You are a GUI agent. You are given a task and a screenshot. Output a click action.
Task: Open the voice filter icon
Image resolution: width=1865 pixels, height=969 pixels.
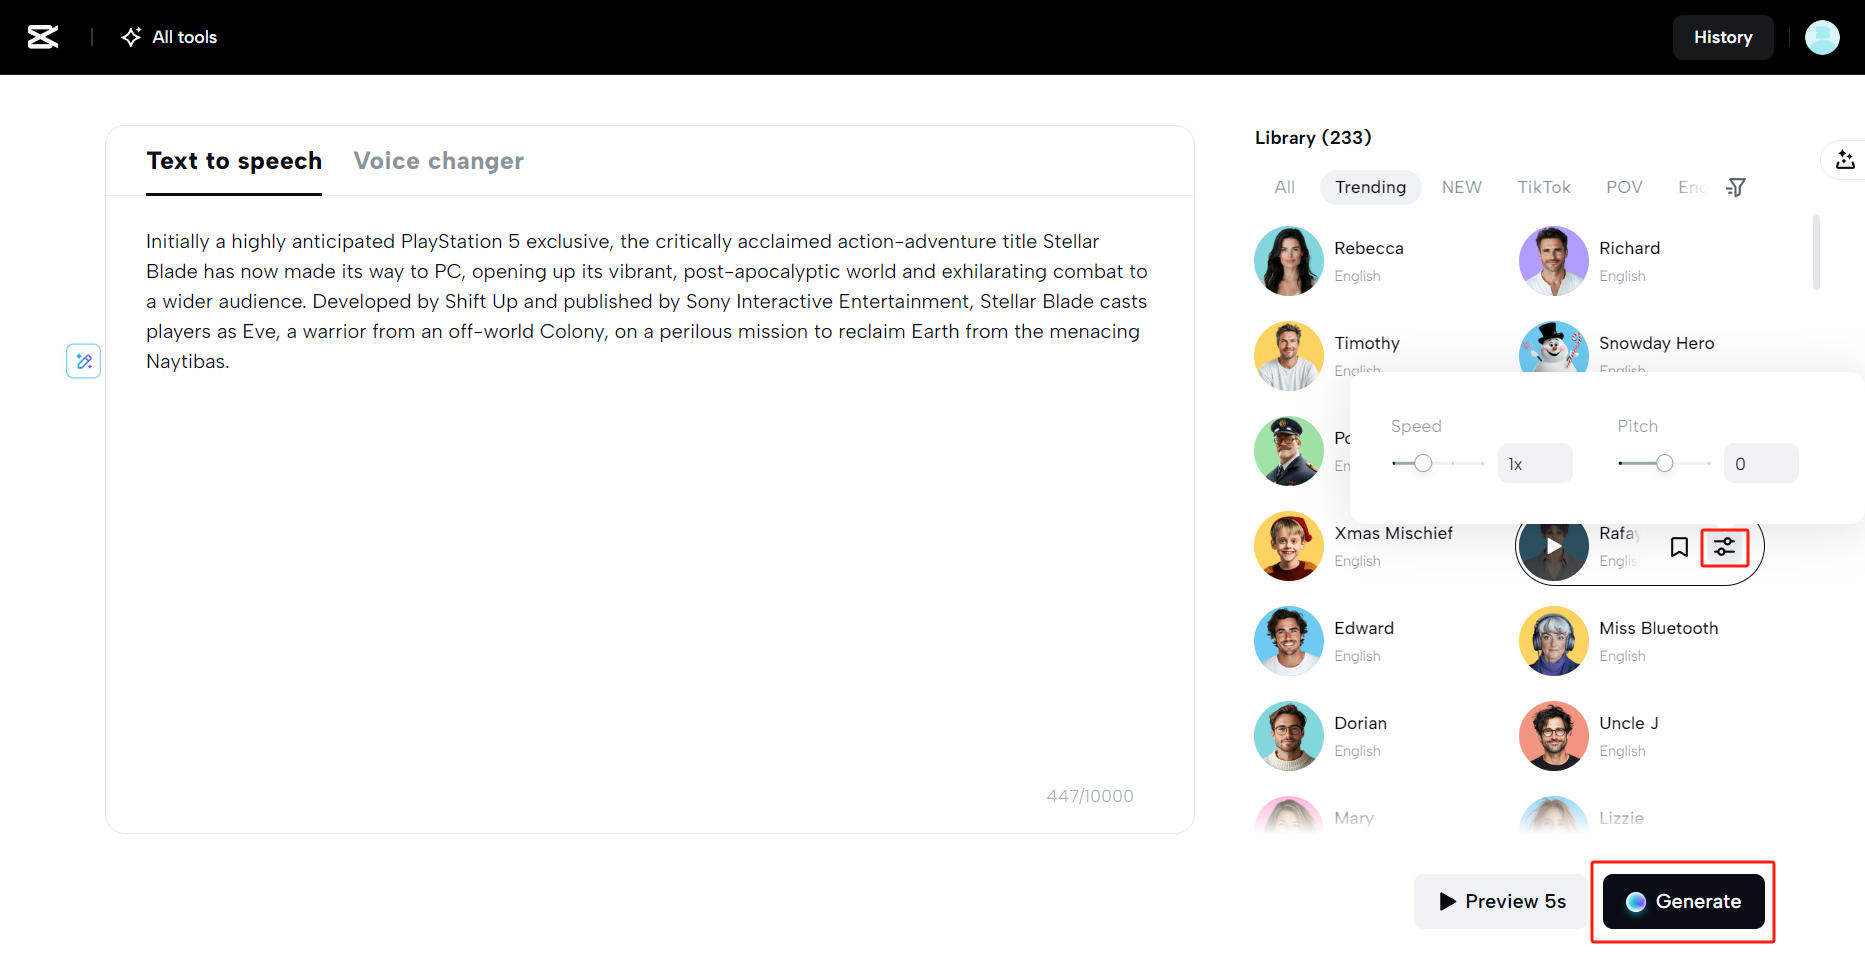pos(1736,187)
